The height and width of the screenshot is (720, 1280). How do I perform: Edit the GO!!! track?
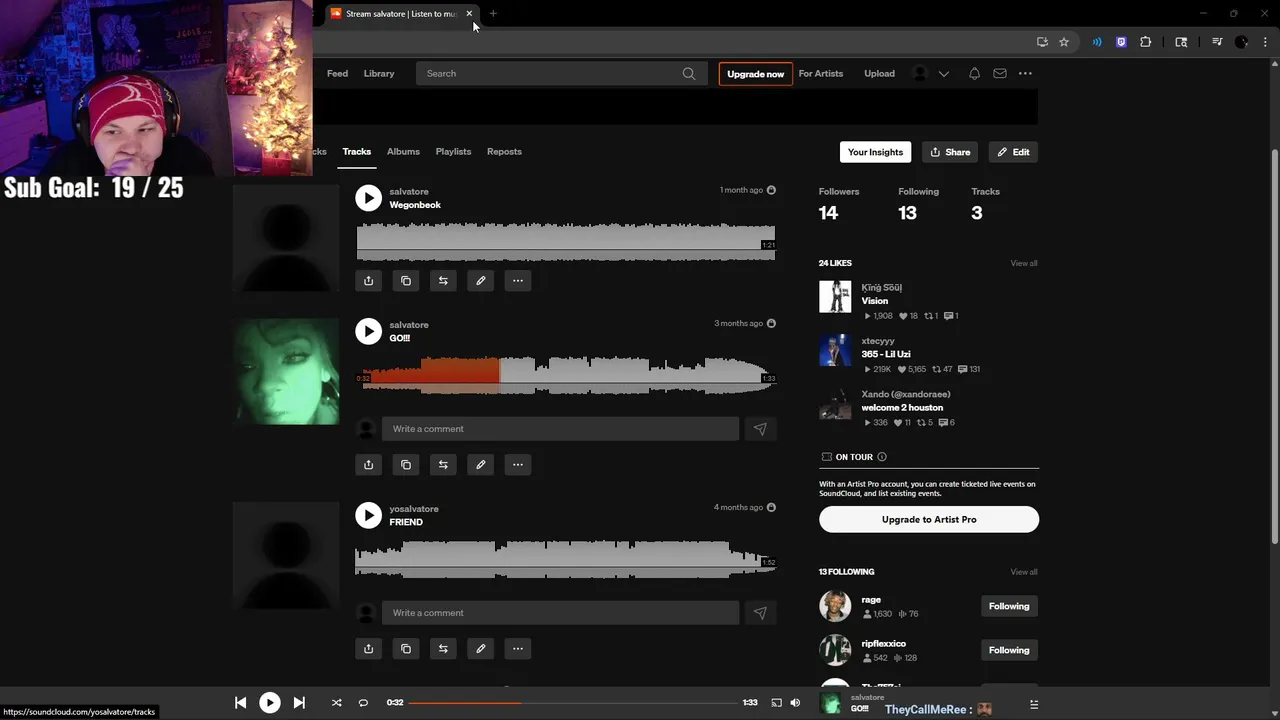(481, 465)
